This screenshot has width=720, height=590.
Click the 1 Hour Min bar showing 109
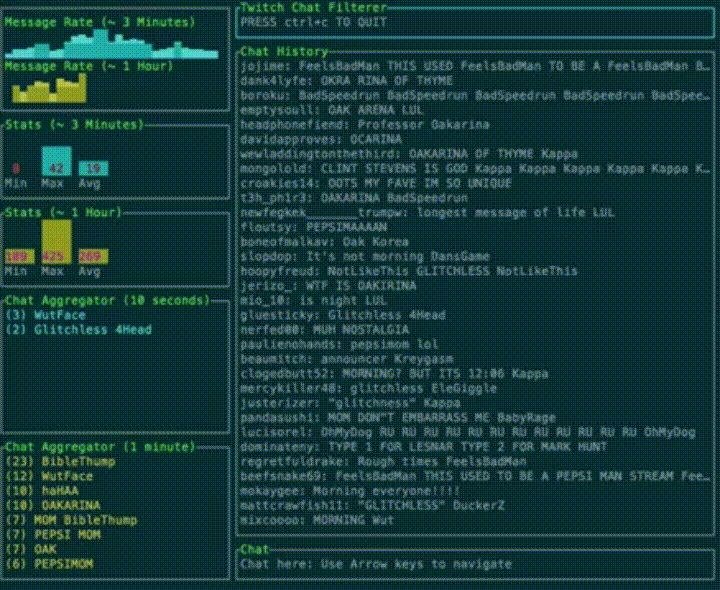tap(19, 256)
